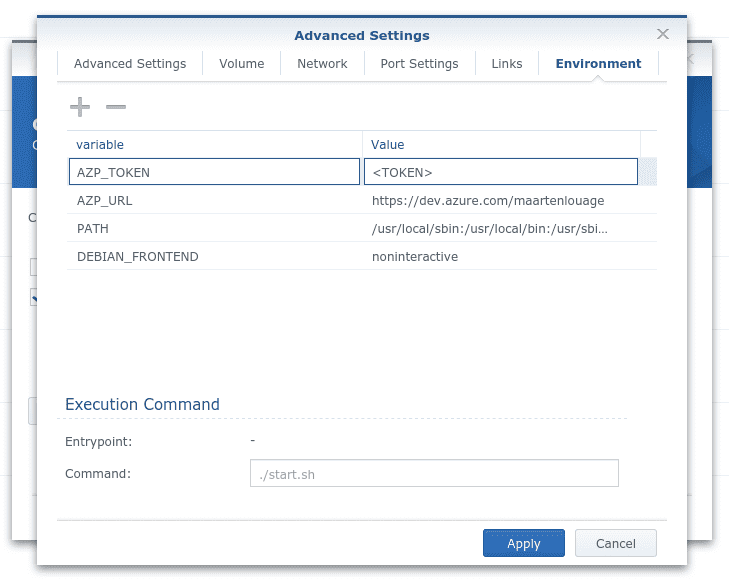729x581 pixels.
Task: Select the AZP_URL variable row
Action: point(362,200)
